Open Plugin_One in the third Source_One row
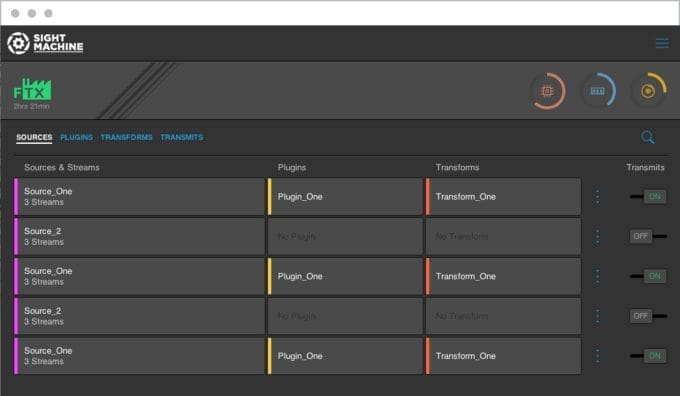Screen dimensions: 680x396 pyautogui.click(x=345, y=356)
